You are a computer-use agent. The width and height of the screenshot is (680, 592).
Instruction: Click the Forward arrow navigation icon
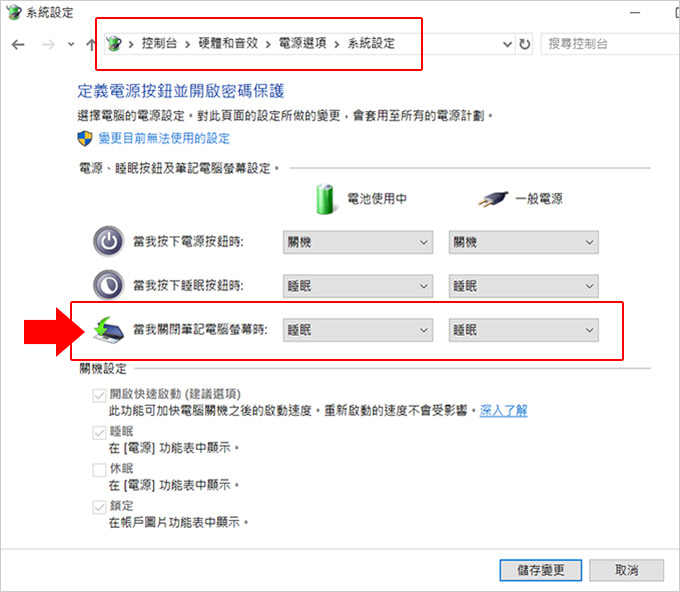tap(48, 44)
